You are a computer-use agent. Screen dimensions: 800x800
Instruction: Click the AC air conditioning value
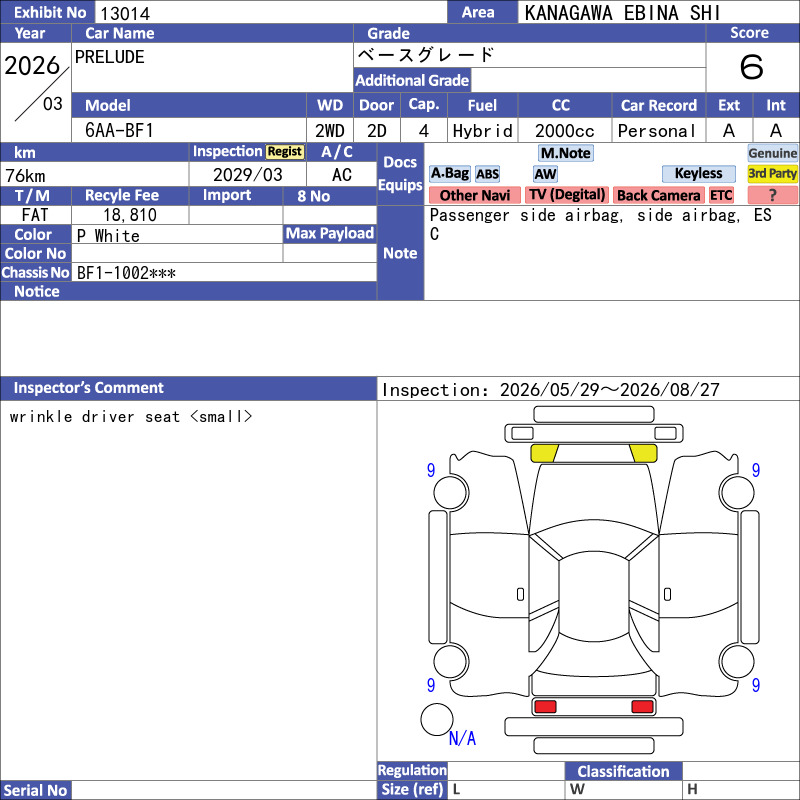click(341, 175)
